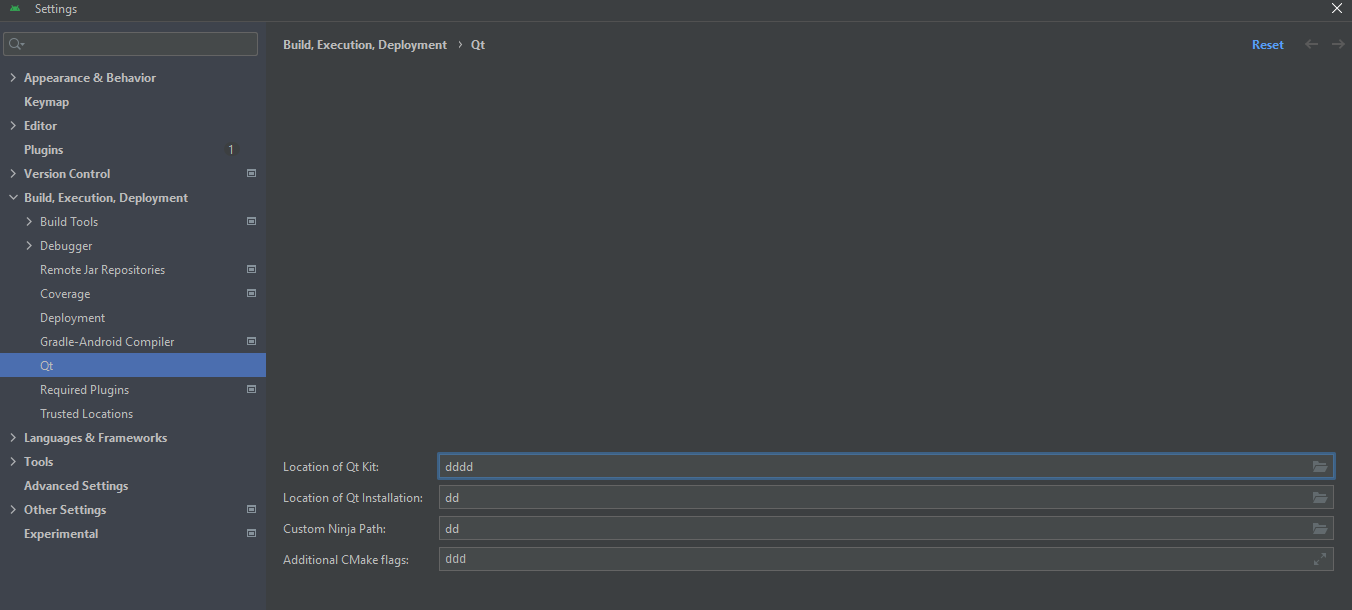Browse for Custom Ninja Path folder

click(x=1320, y=529)
